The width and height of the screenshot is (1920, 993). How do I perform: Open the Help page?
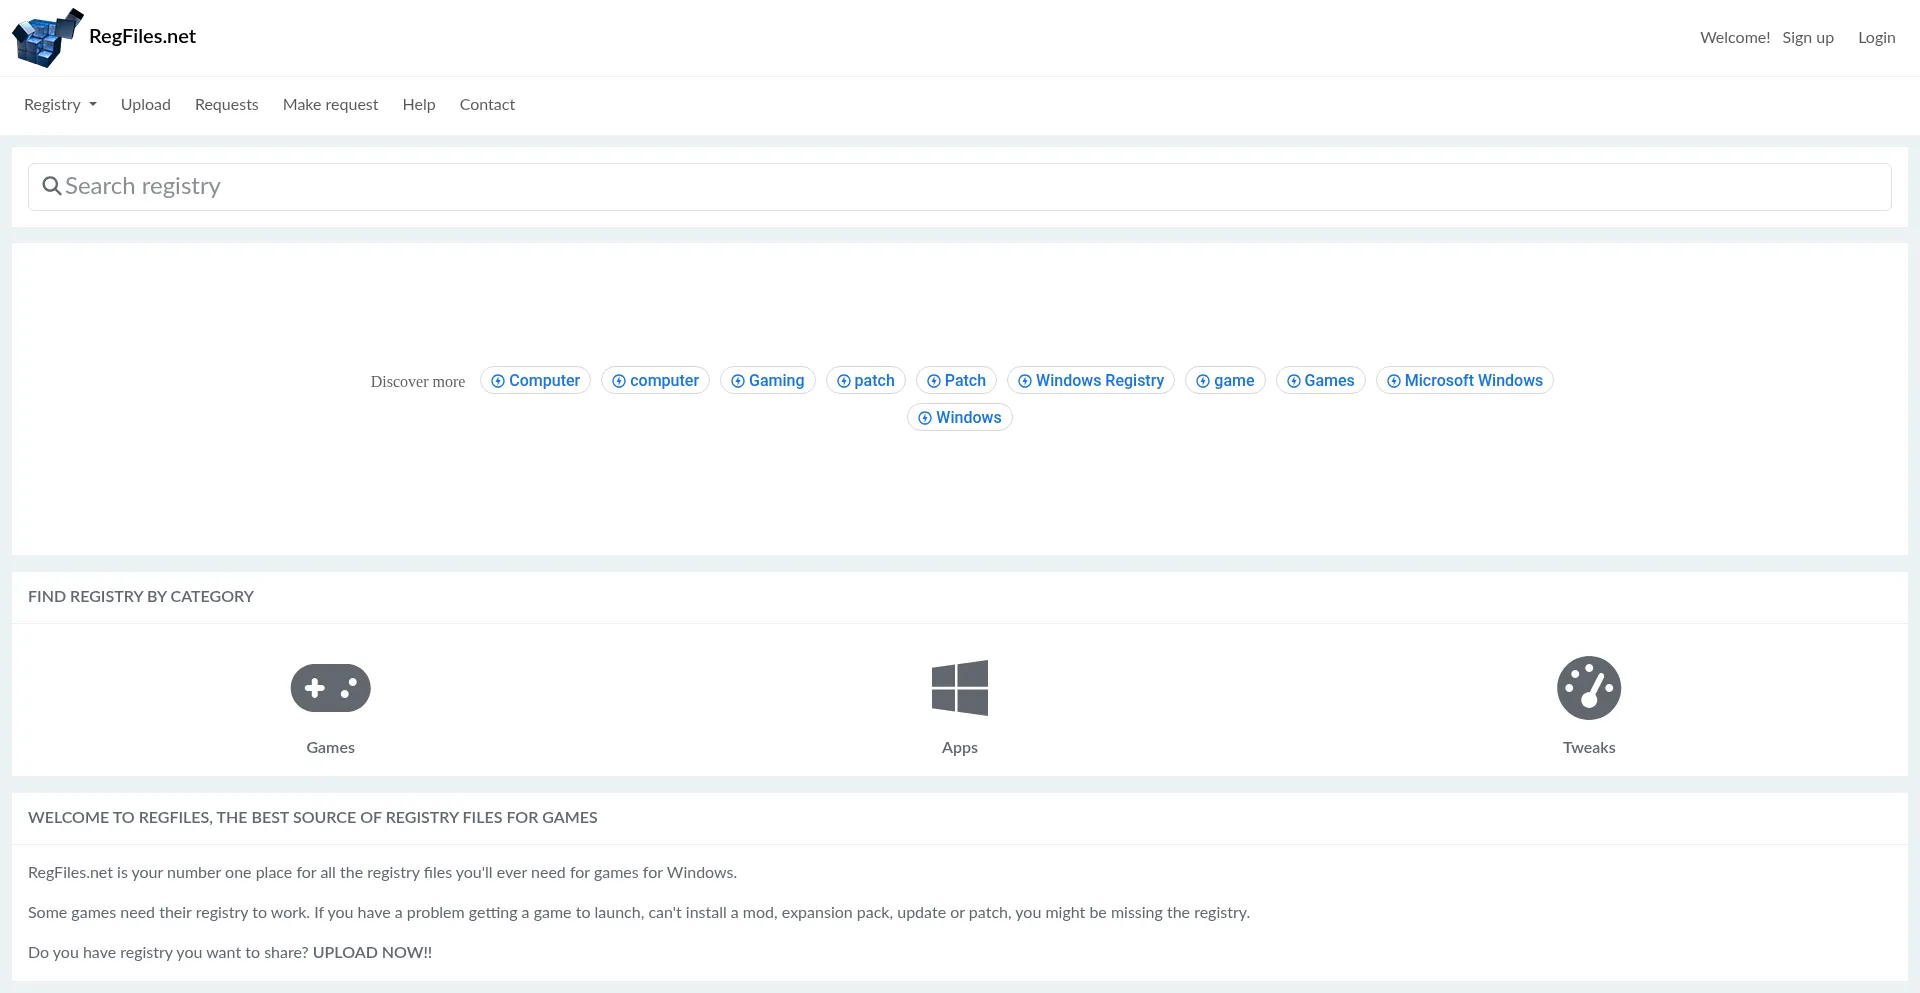tap(419, 105)
